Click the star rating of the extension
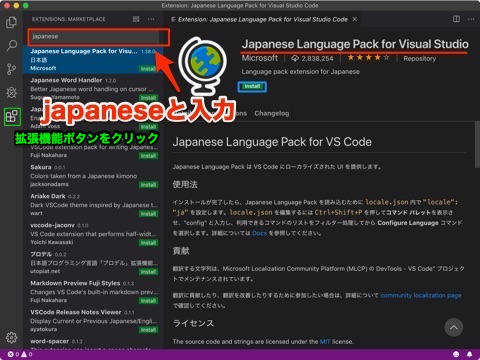The height and width of the screenshot is (360, 480). pos(368,58)
